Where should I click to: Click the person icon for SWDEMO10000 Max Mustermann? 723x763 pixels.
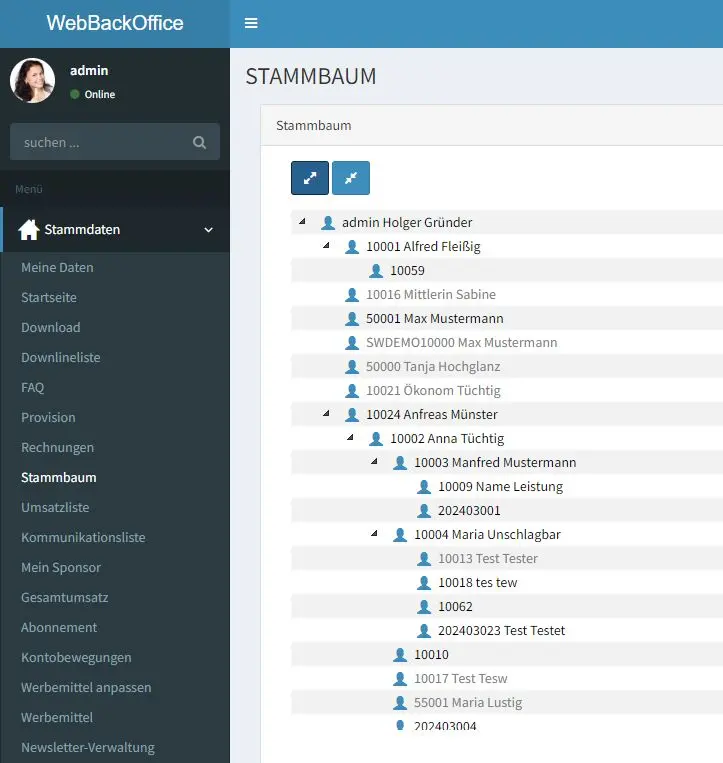pos(352,343)
